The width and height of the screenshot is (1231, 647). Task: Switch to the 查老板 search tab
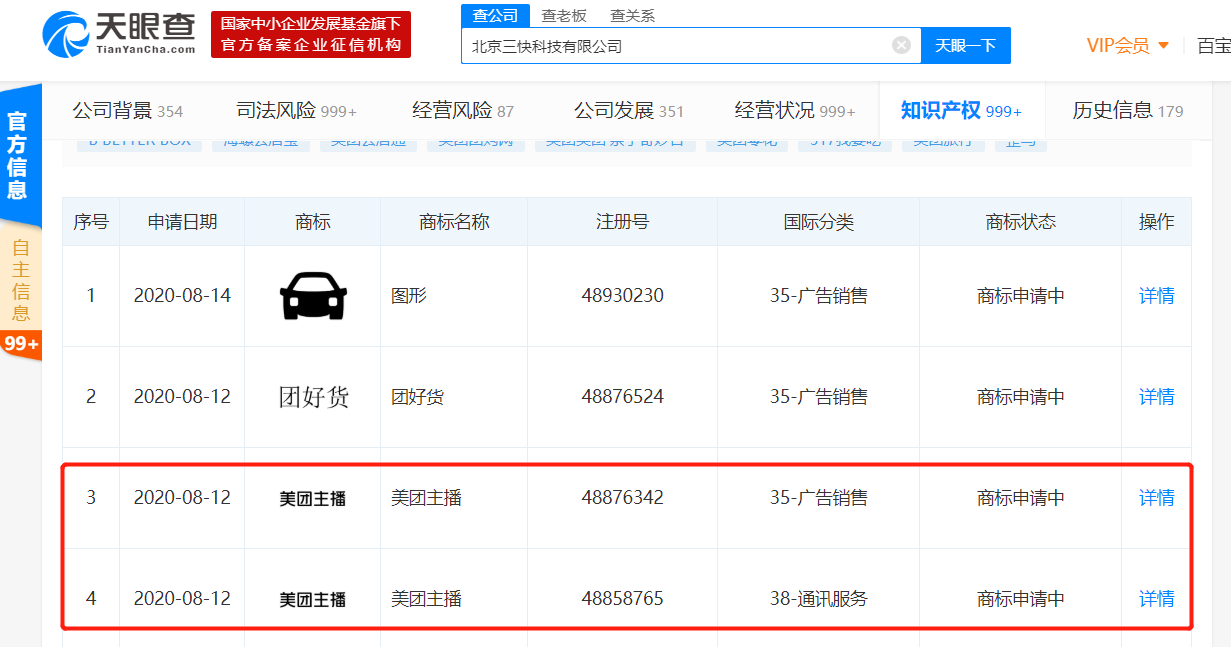564,15
